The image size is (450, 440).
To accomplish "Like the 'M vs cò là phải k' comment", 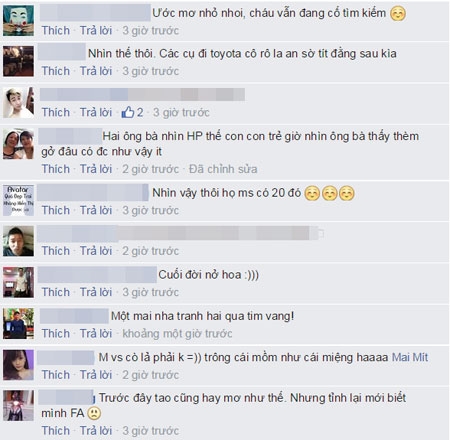I will tap(56, 375).
